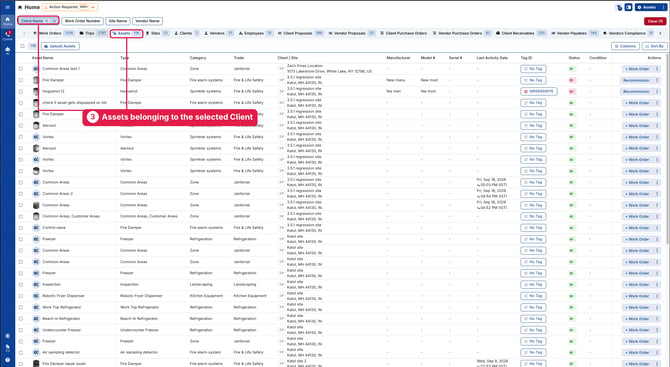Click the green status indicator for Inspection row
The height and width of the screenshot is (367, 670).
pyautogui.click(x=572, y=285)
